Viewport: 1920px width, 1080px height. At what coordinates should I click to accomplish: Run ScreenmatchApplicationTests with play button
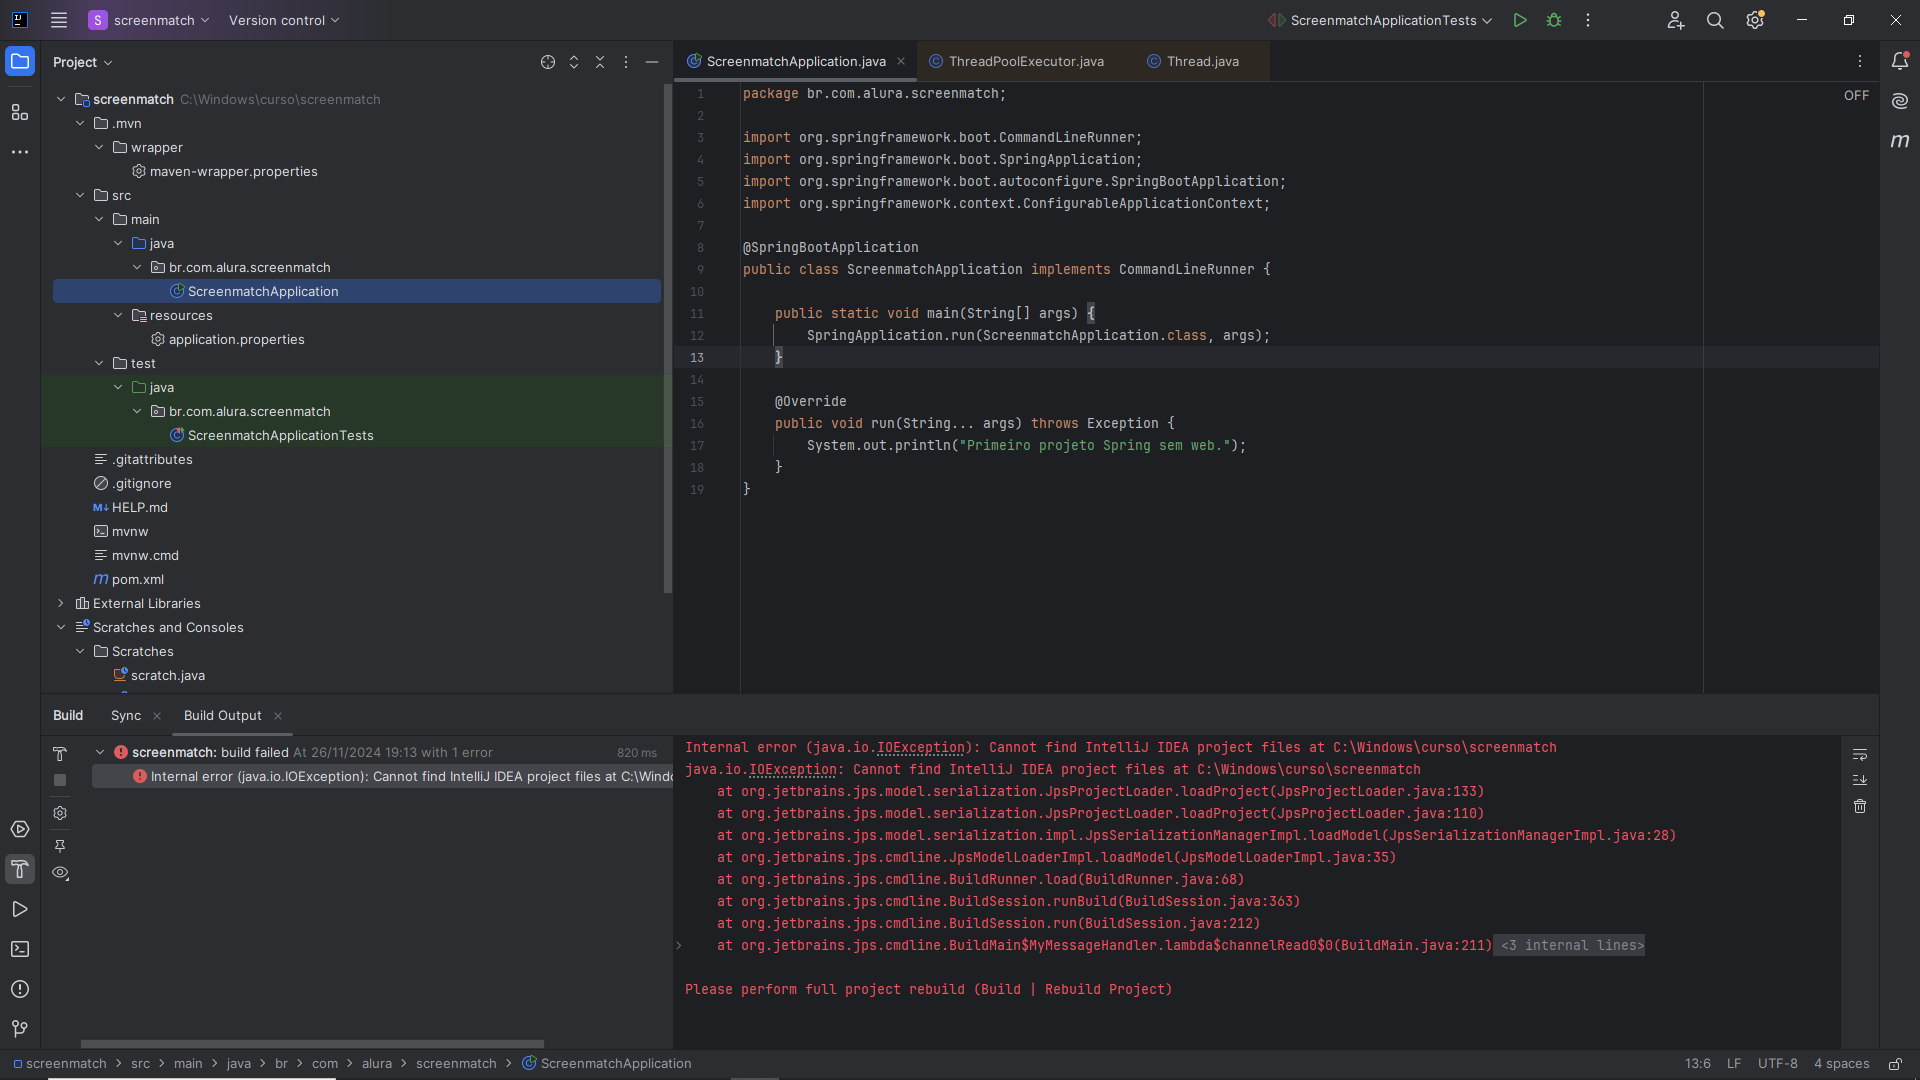(1520, 20)
